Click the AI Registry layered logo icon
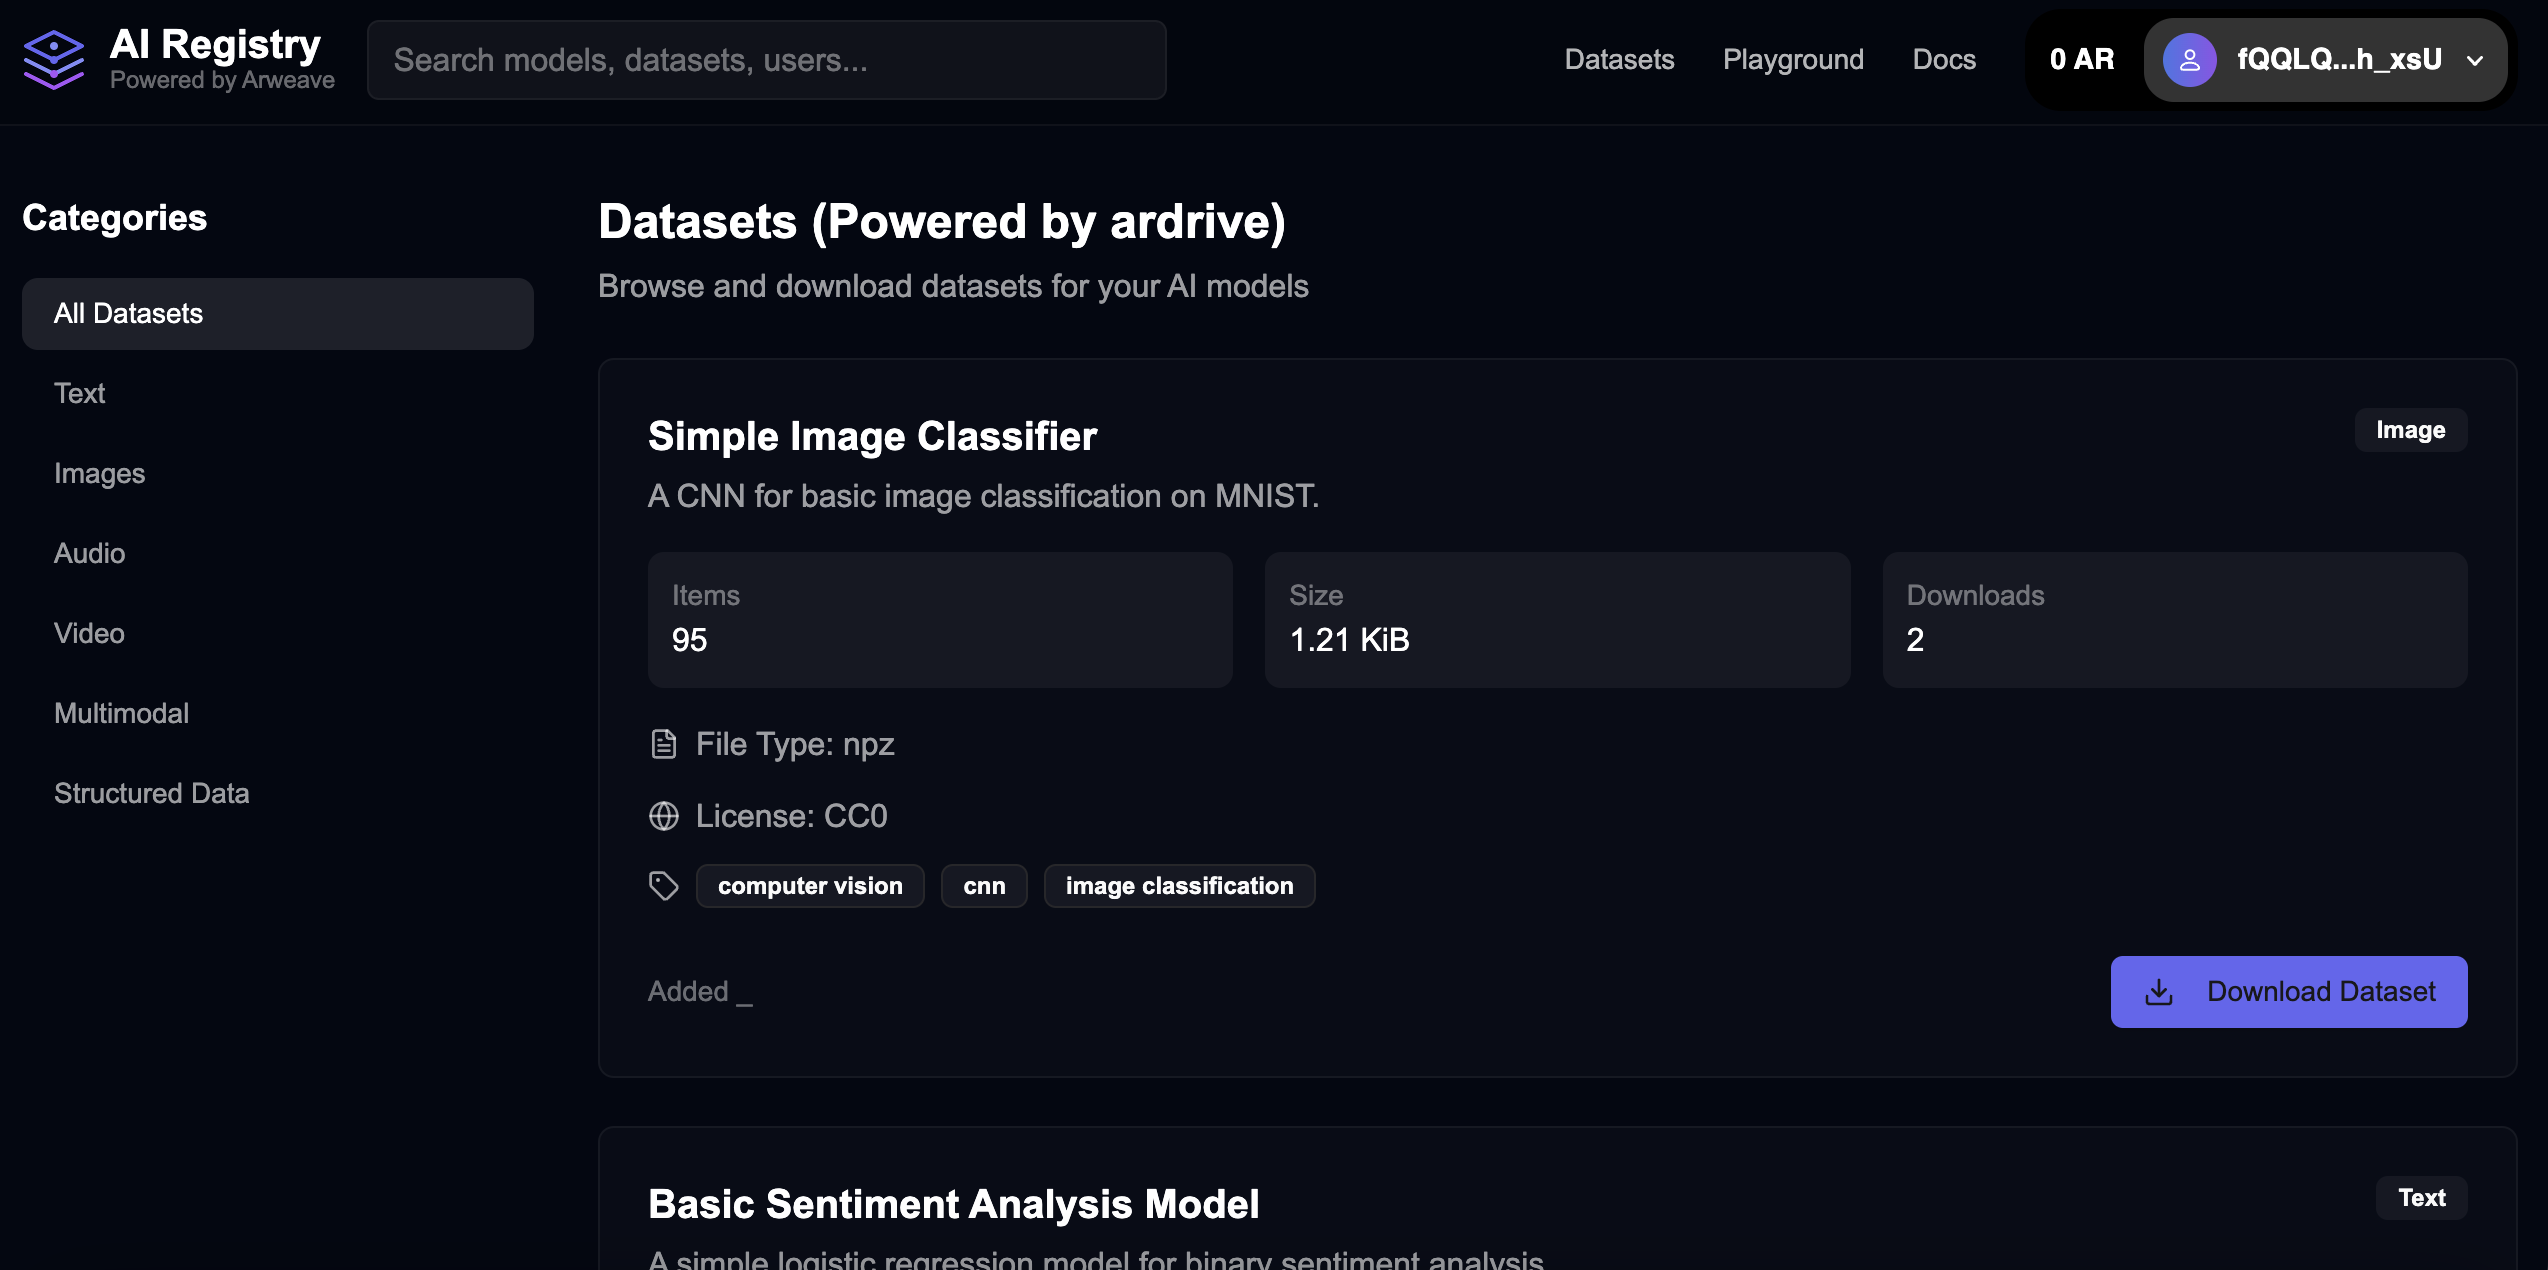 pyautogui.click(x=54, y=60)
